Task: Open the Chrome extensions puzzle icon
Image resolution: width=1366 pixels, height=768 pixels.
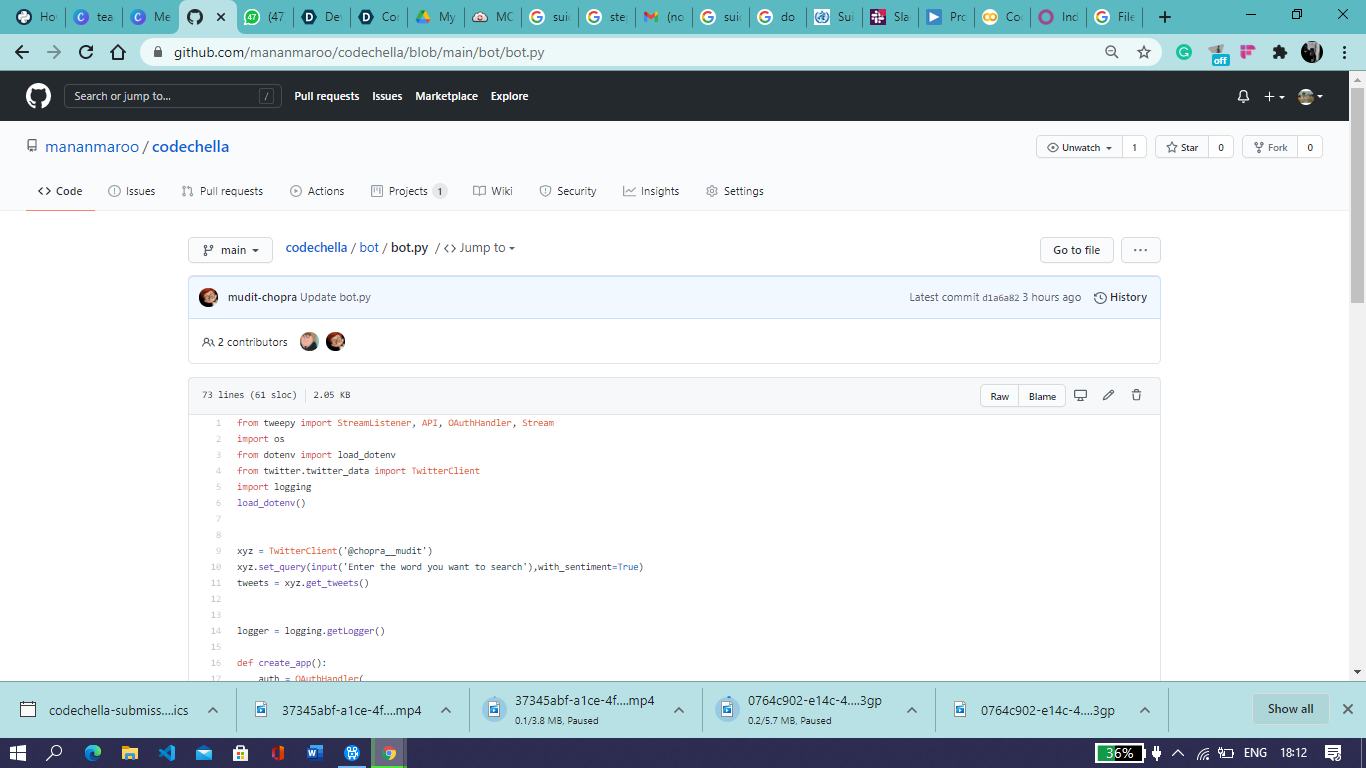Action: click(1279, 52)
